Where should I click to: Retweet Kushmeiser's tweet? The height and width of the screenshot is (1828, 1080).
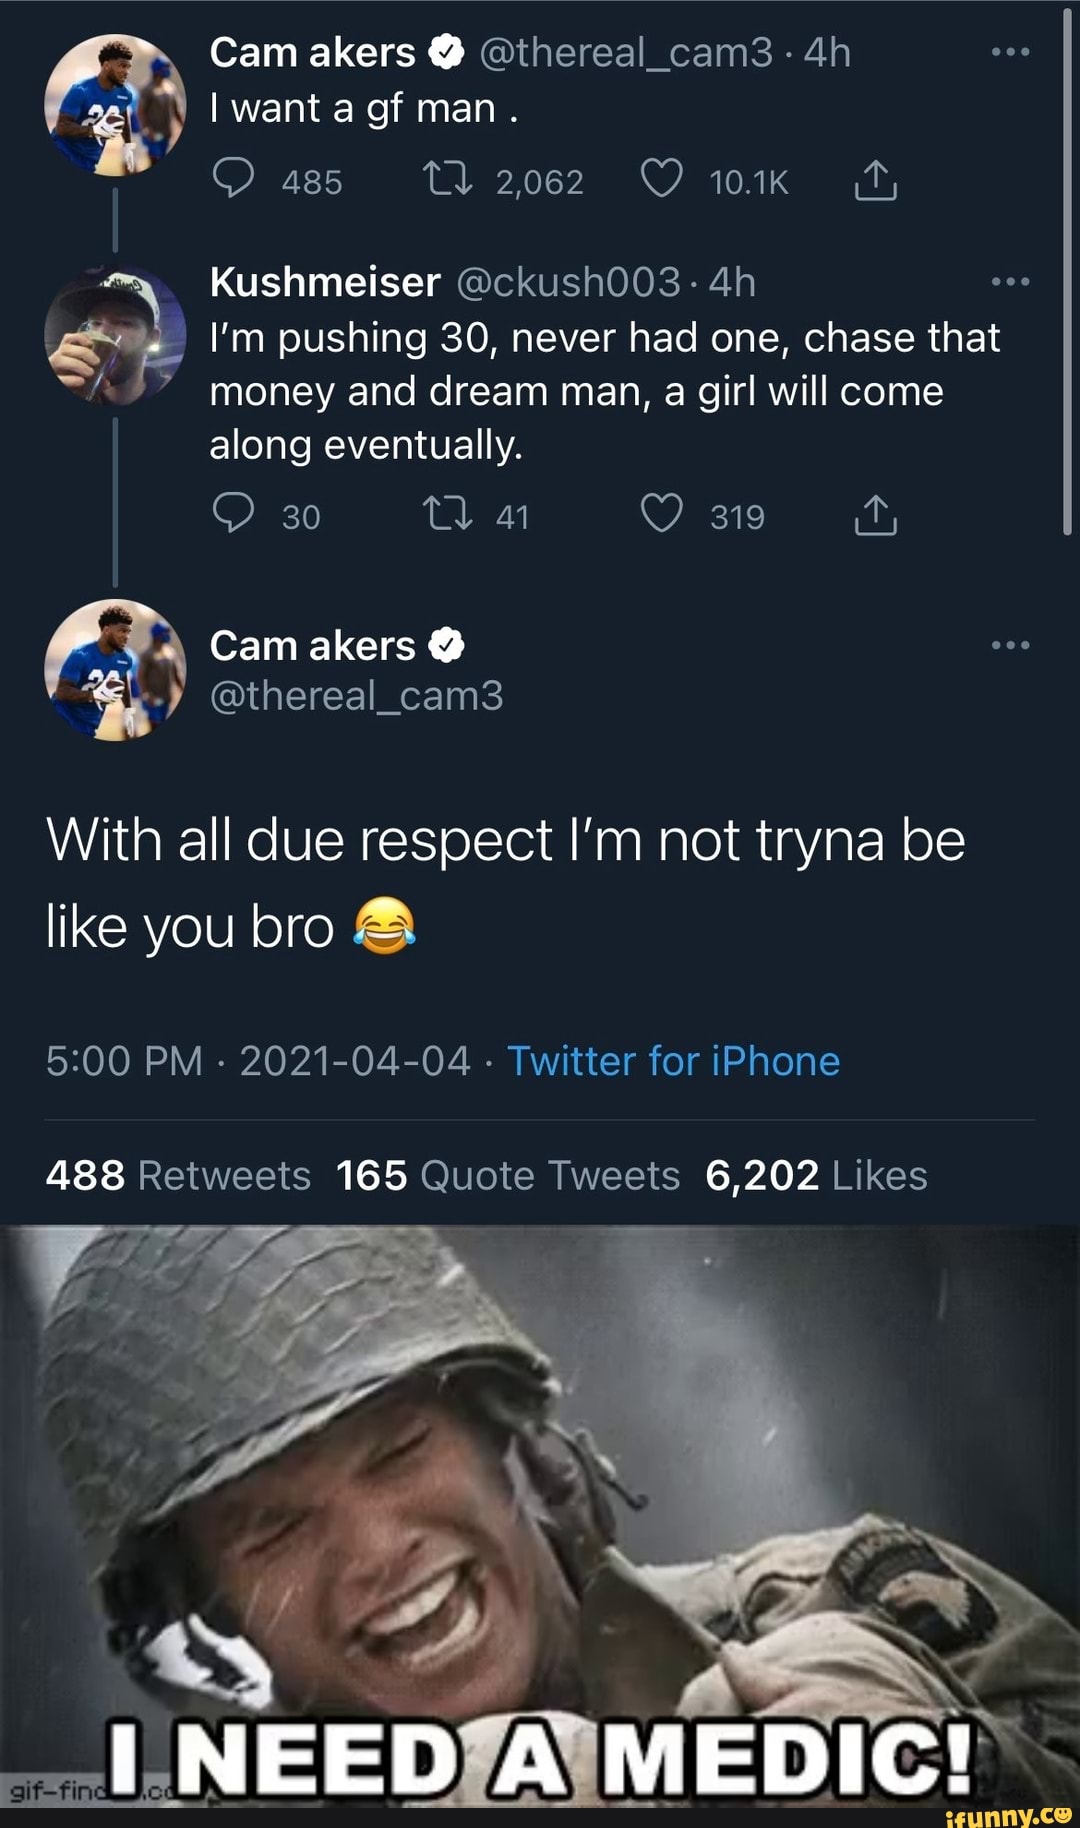coord(447,515)
